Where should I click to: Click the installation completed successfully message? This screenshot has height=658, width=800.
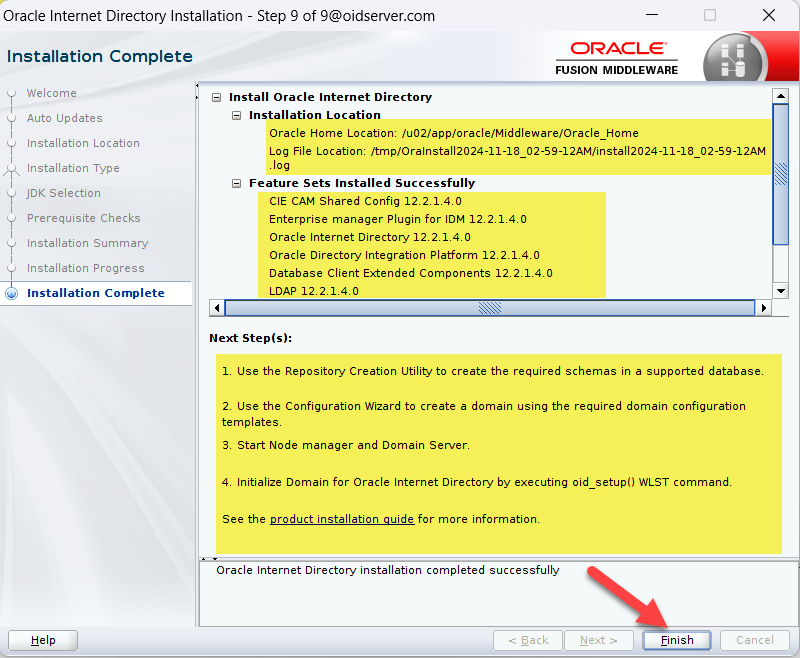coord(388,570)
